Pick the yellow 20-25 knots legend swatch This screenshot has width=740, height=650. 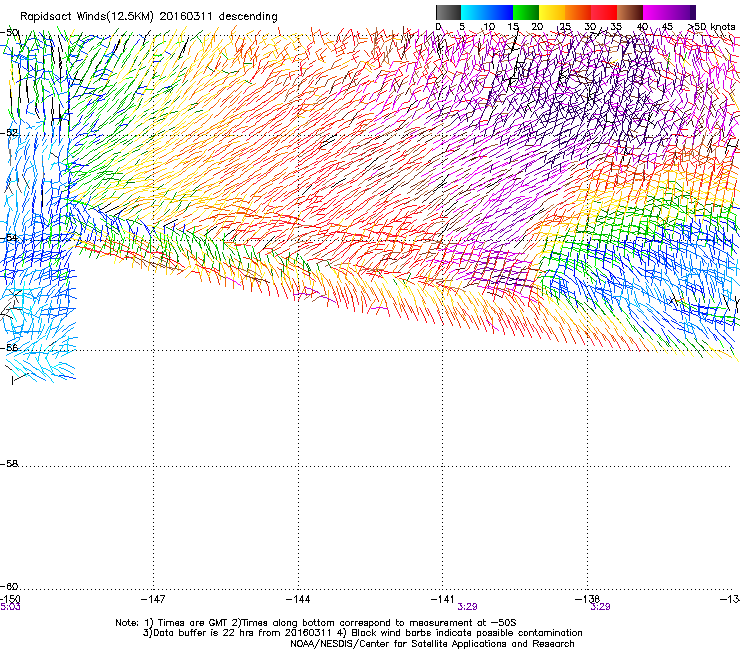pyautogui.click(x=552, y=12)
